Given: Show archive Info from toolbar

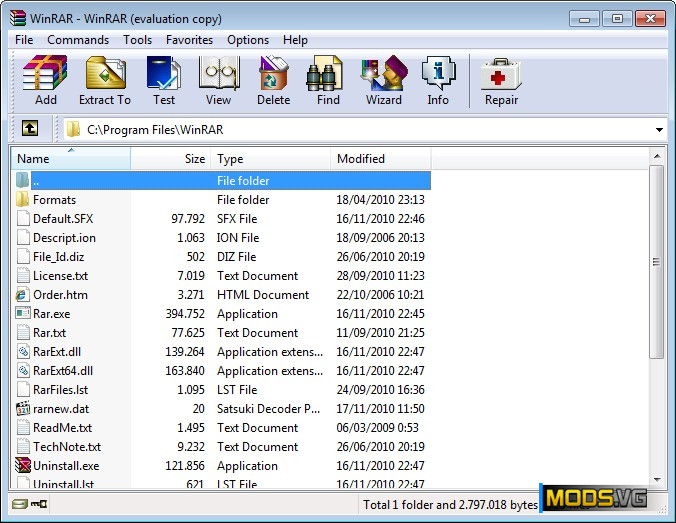Looking at the screenshot, I should (438, 80).
